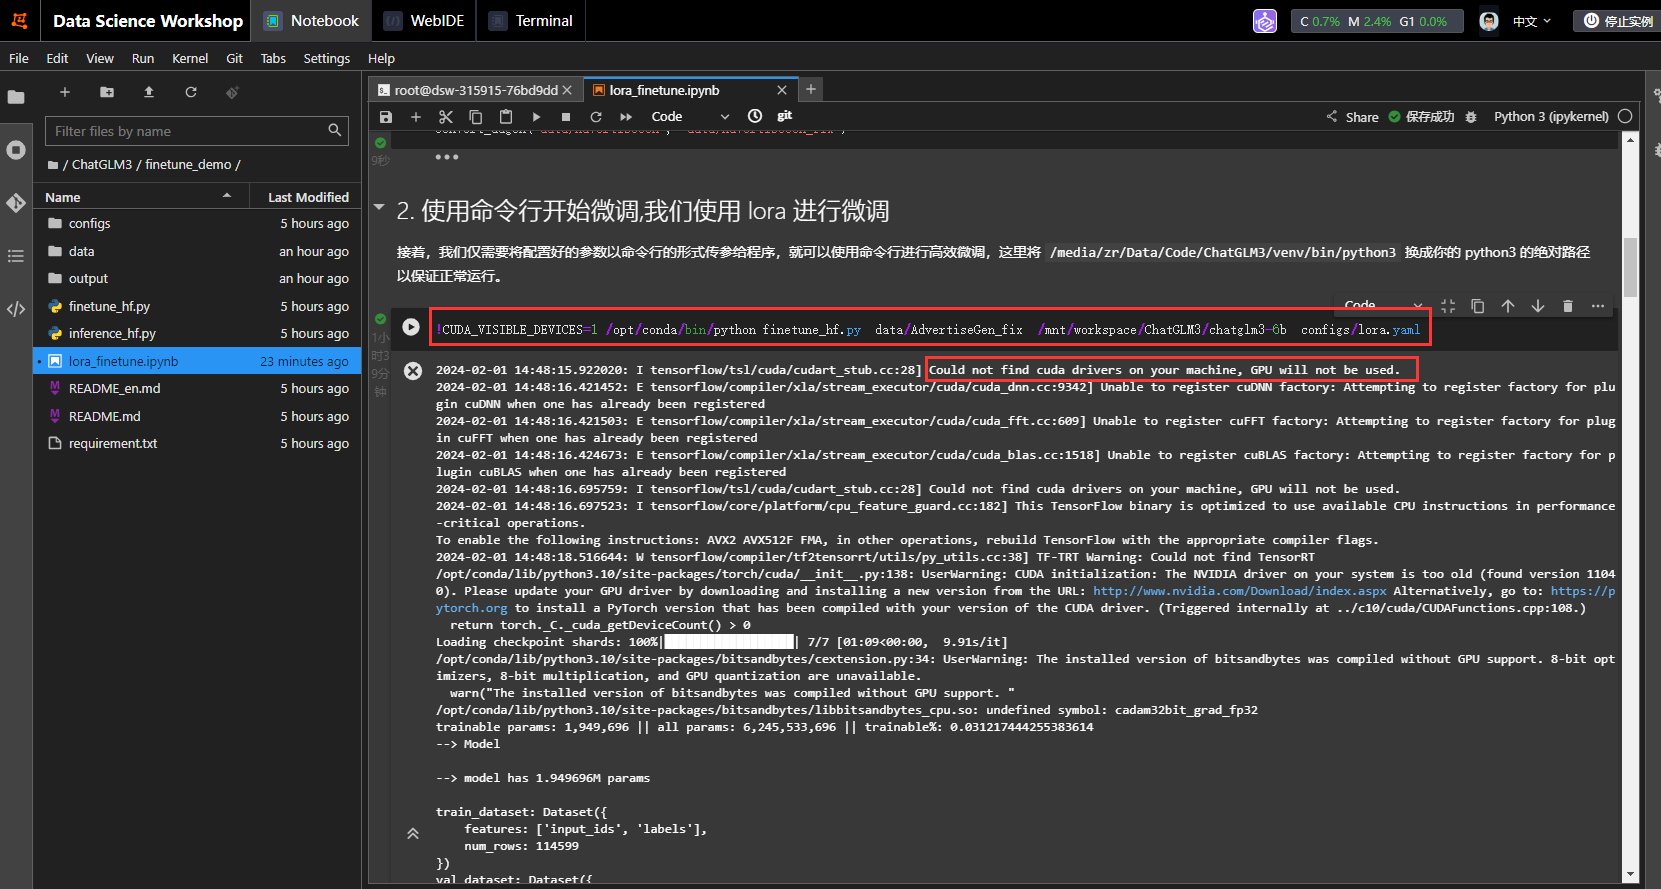Viewport: 1661px width, 889px height.
Task: Duplicate the cell using cell toolbar copy icon
Action: (1478, 306)
